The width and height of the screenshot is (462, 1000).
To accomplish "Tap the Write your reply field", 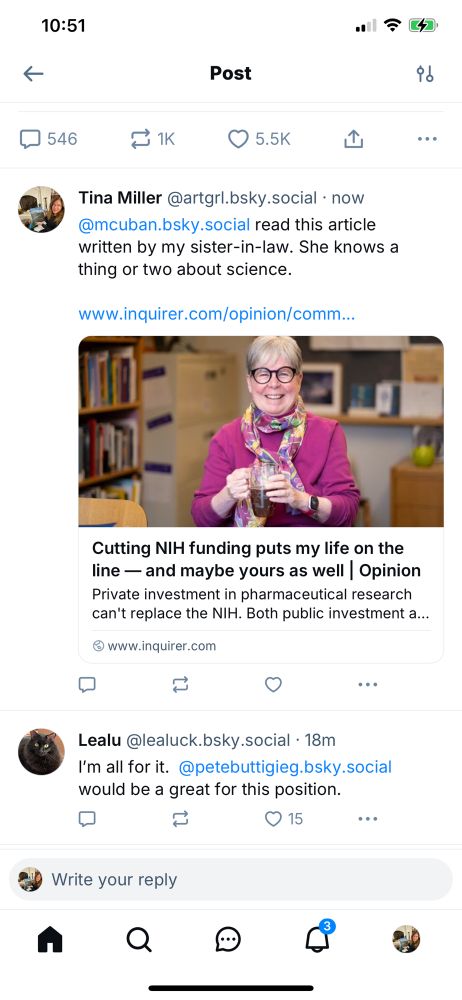I will pos(231,879).
